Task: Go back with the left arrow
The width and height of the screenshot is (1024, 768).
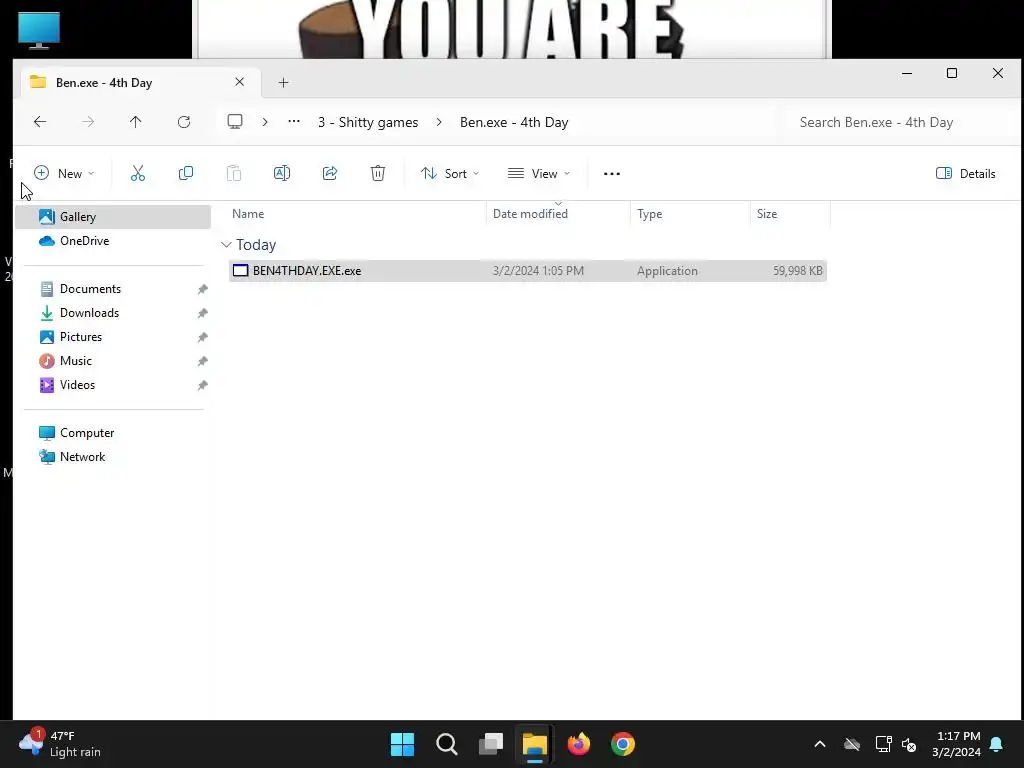Action: click(40, 121)
